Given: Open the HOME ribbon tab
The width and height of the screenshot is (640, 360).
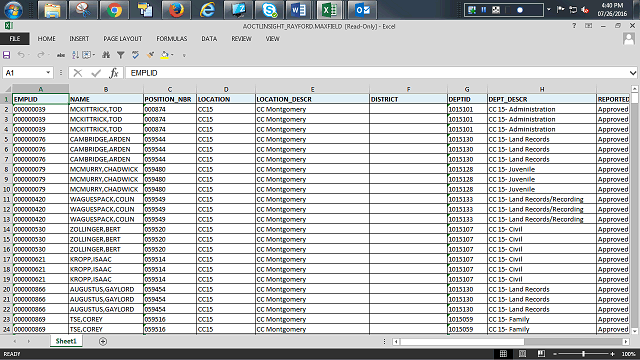Looking at the screenshot, I should [47, 39].
